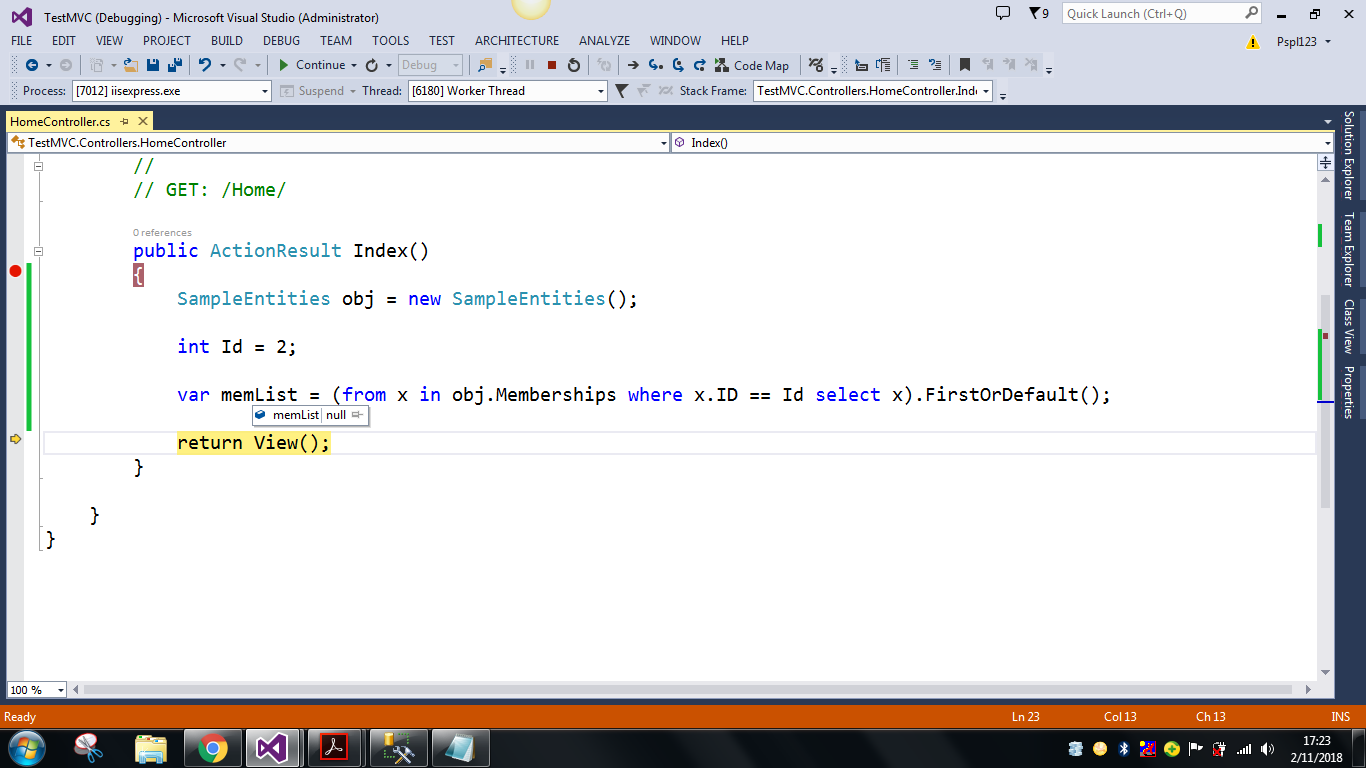Click the Save All toolbar icon
This screenshot has height=768, width=1366.
point(174,64)
